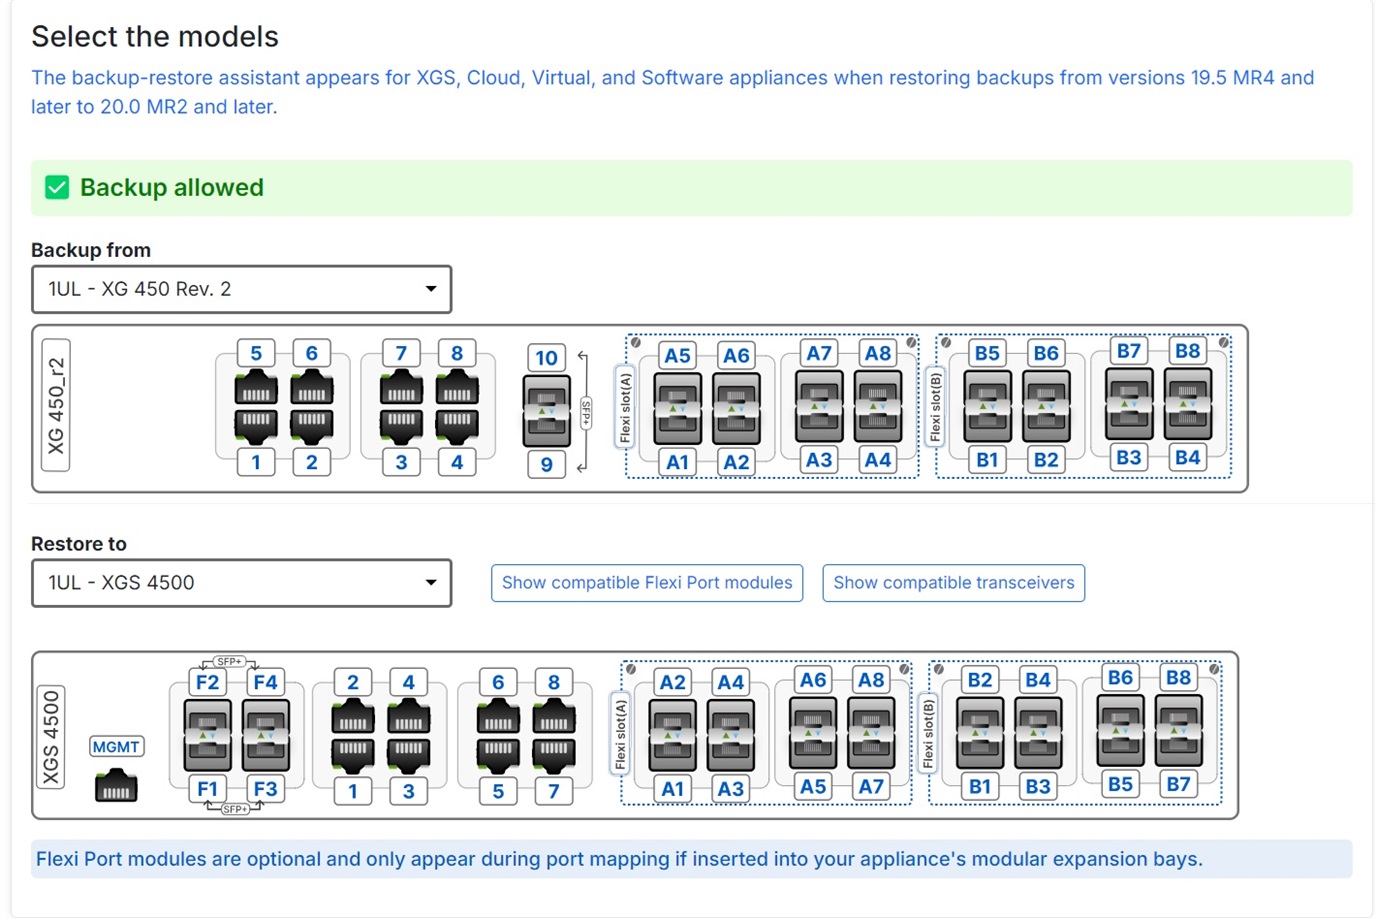This screenshot has height=918, width=1375.
Task: Click the A3/A4 Flexi port icon on XGS 4500
Action: 731,736
